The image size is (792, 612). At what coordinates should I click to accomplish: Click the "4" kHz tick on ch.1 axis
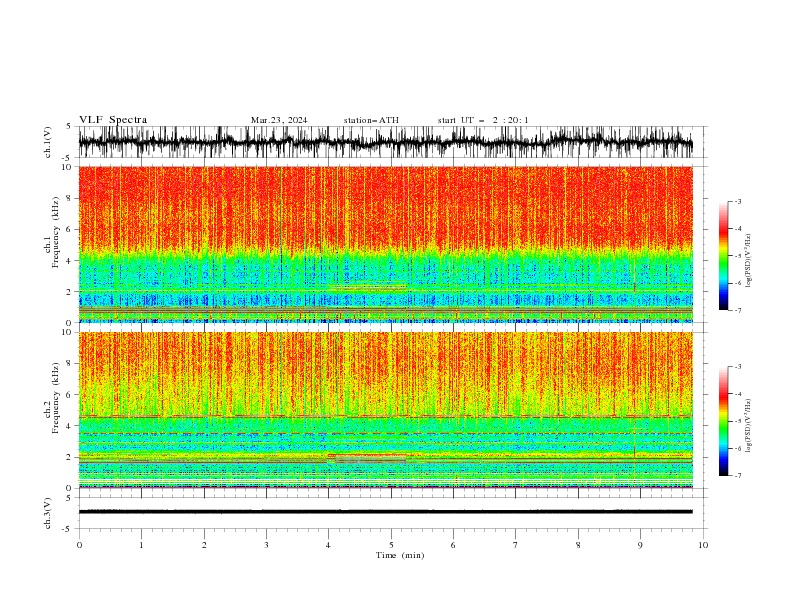[x=70, y=261]
